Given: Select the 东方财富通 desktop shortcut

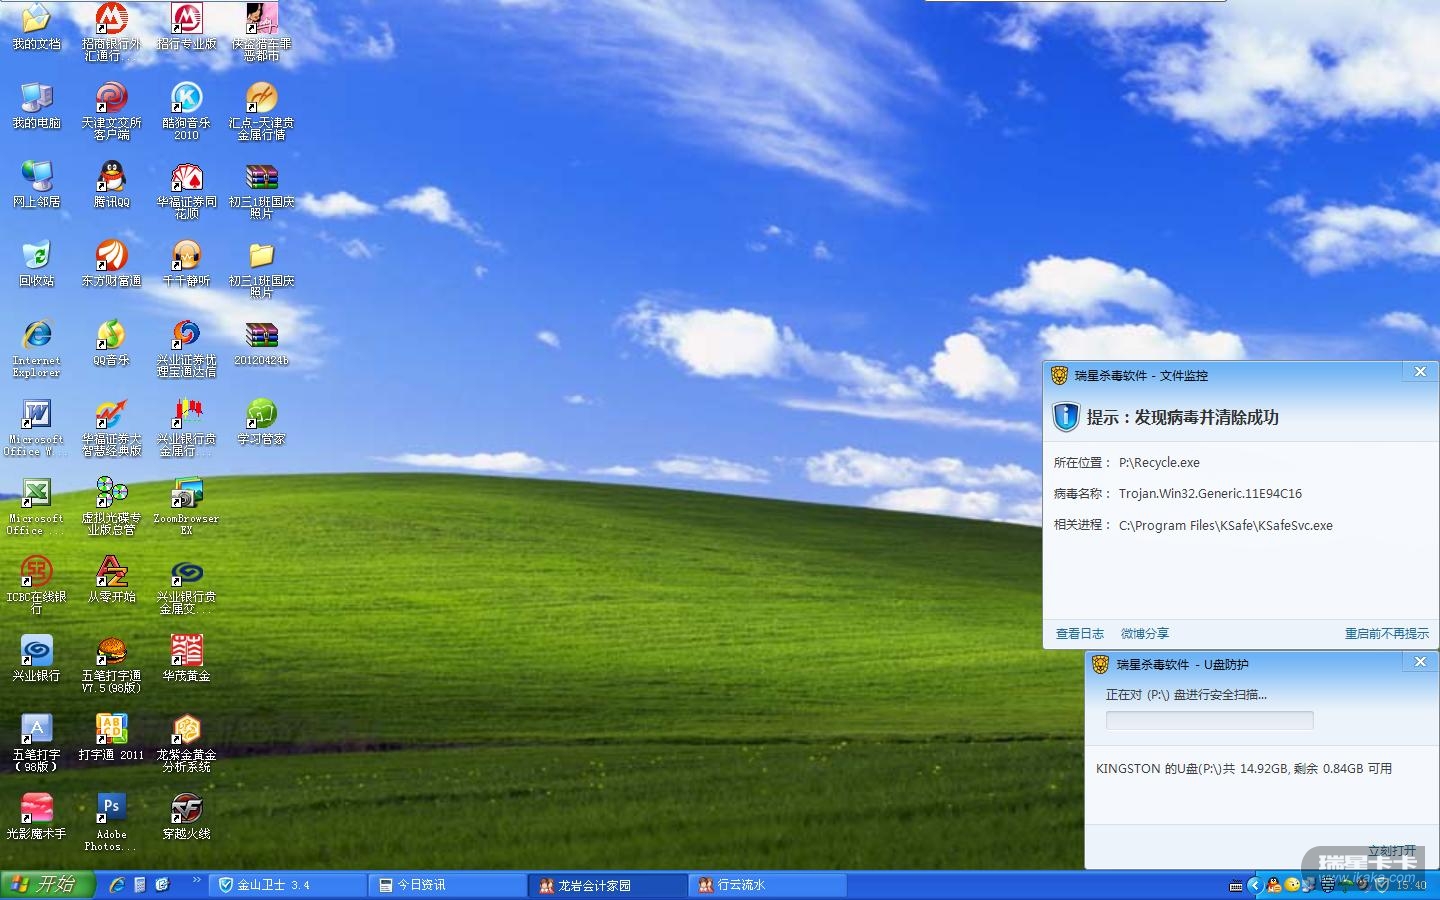Looking at the screenshot, I should [111, 263].
